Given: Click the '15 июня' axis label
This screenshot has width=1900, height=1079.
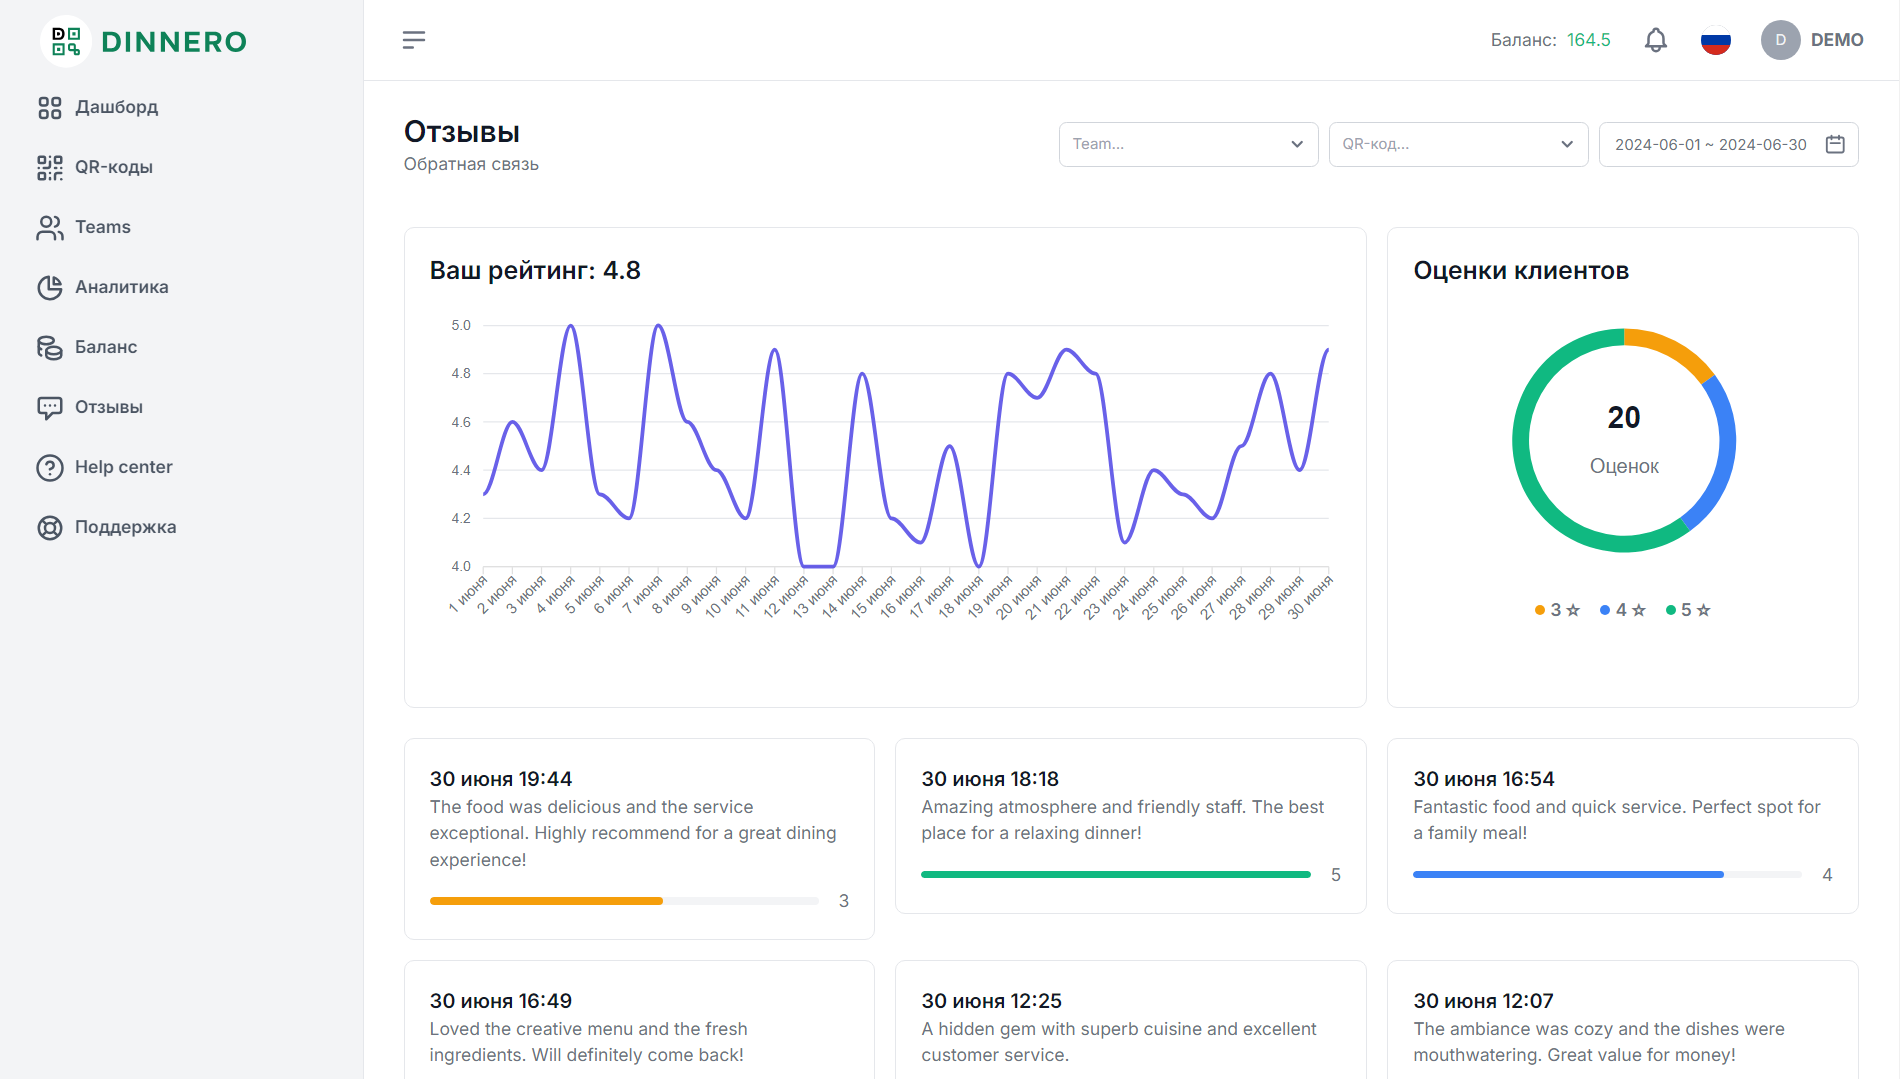Looking at the screenshot, I should (x=873, y=596).
